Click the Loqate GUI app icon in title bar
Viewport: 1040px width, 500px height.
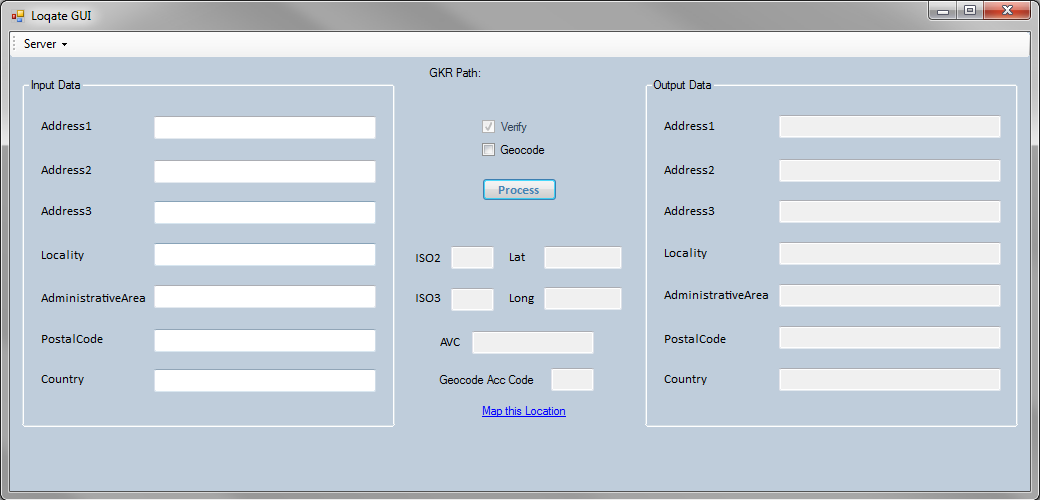[x=17, y=15]
